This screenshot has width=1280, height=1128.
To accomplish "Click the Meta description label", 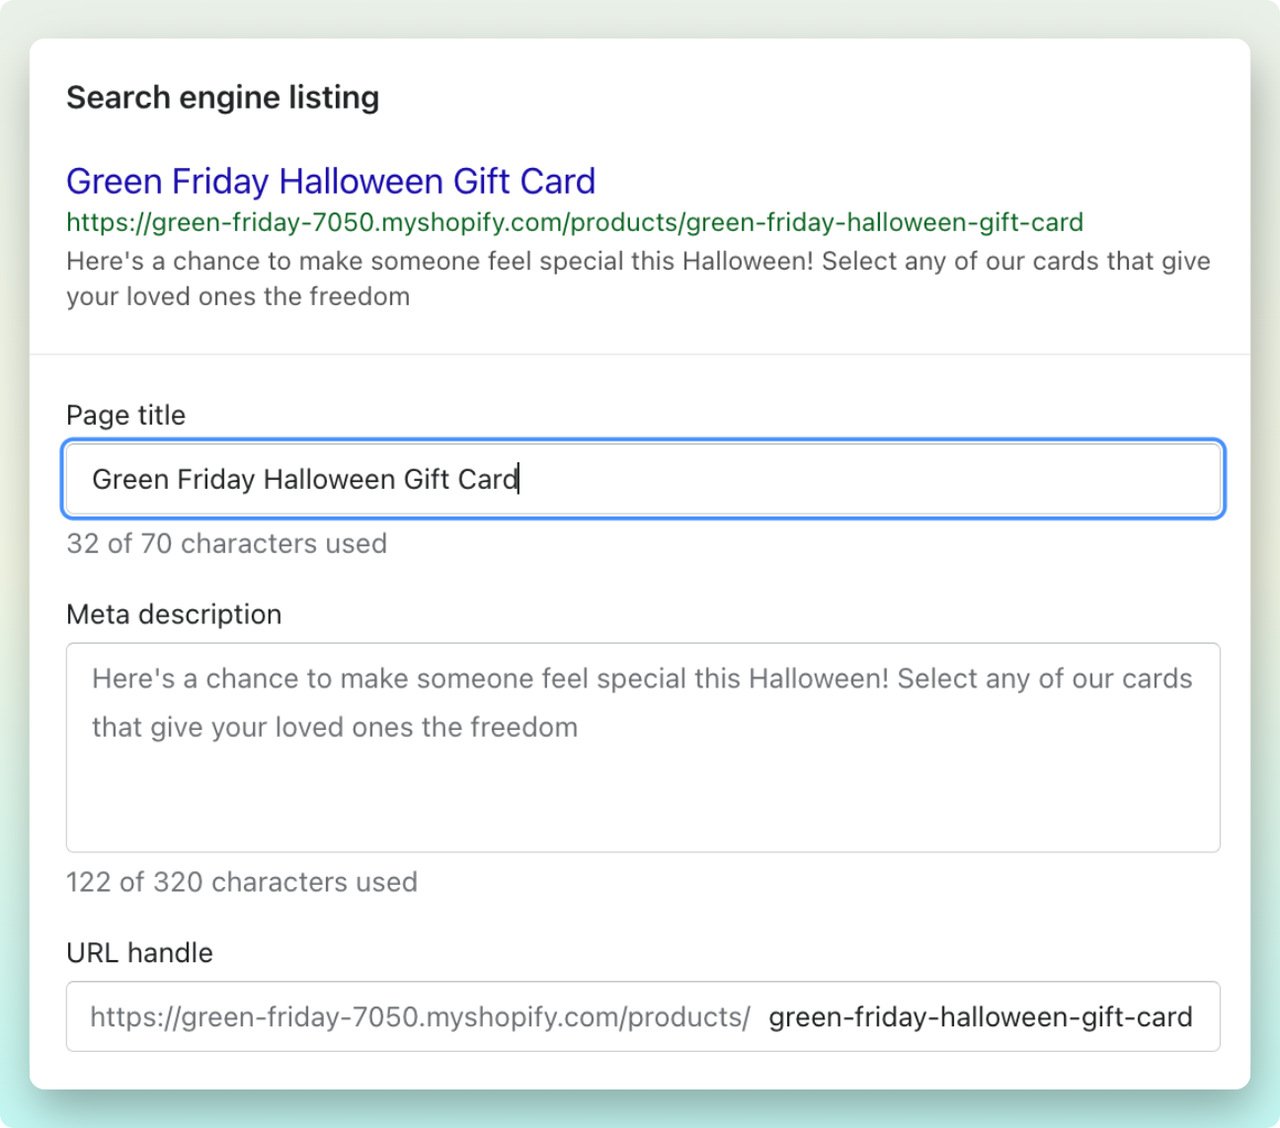I will coord(174,613).
